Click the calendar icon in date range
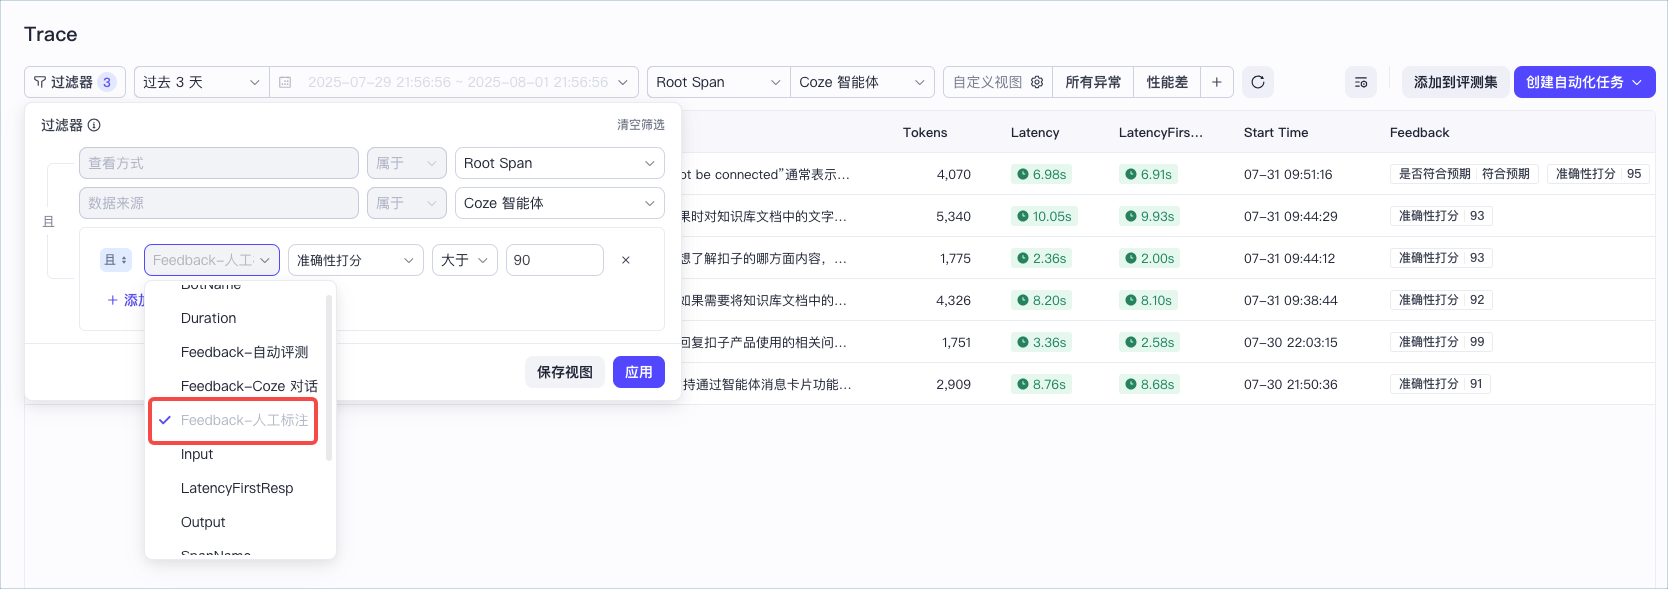 (285, 82)
